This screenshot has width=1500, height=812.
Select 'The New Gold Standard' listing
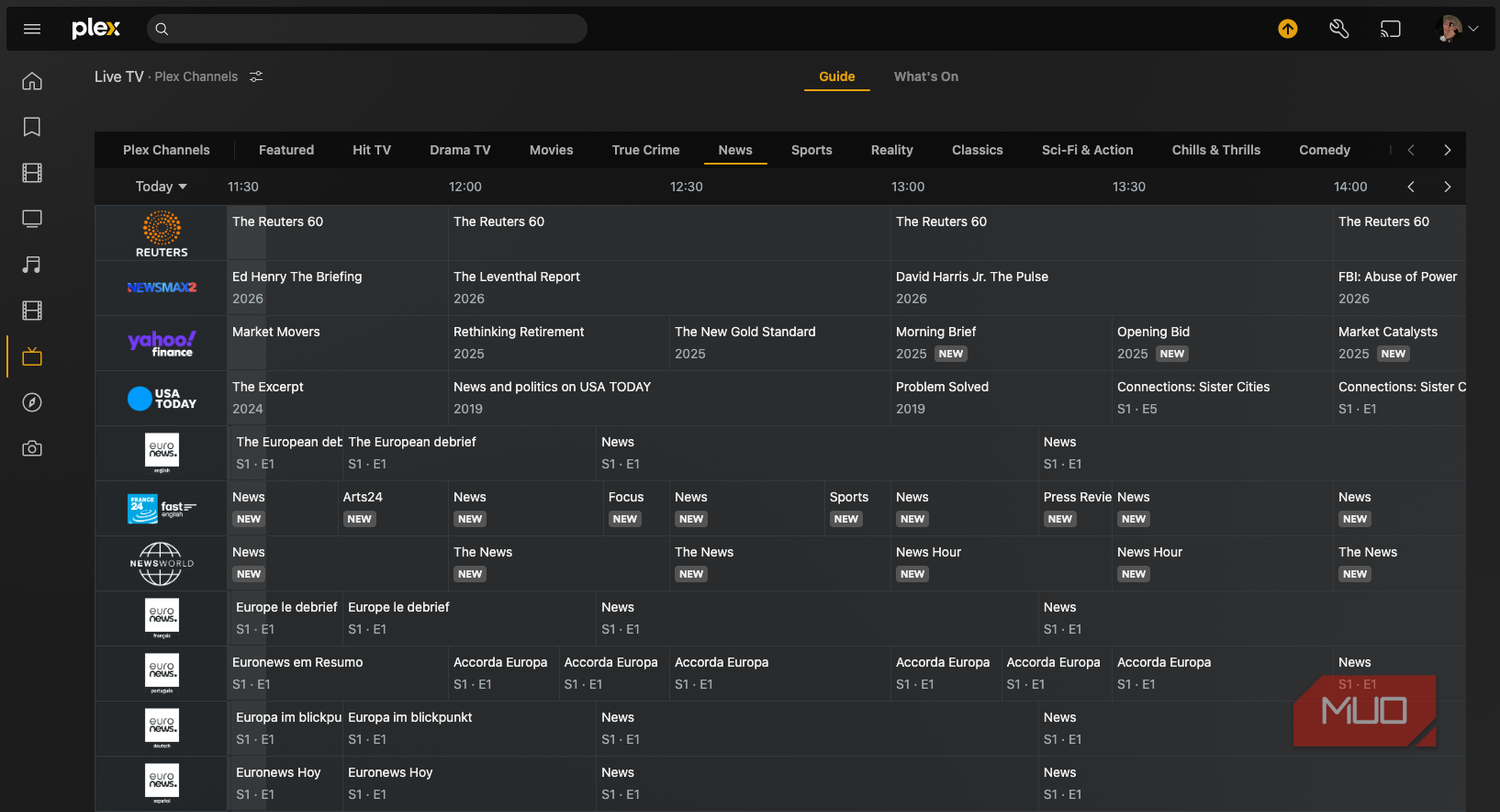[780, 343]
